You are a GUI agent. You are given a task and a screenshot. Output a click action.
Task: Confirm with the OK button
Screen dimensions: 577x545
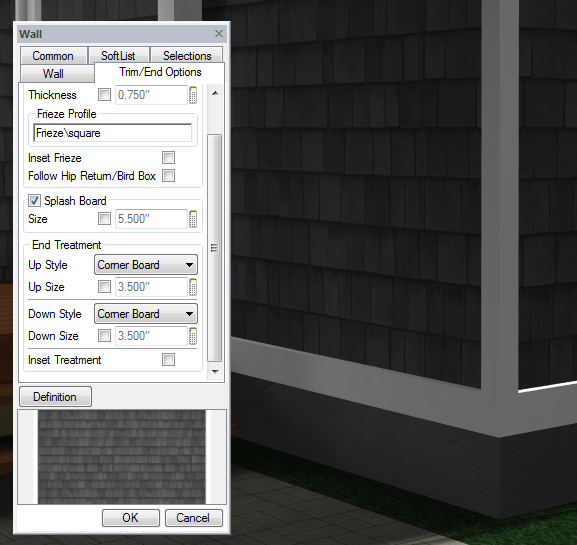[131, 518]
